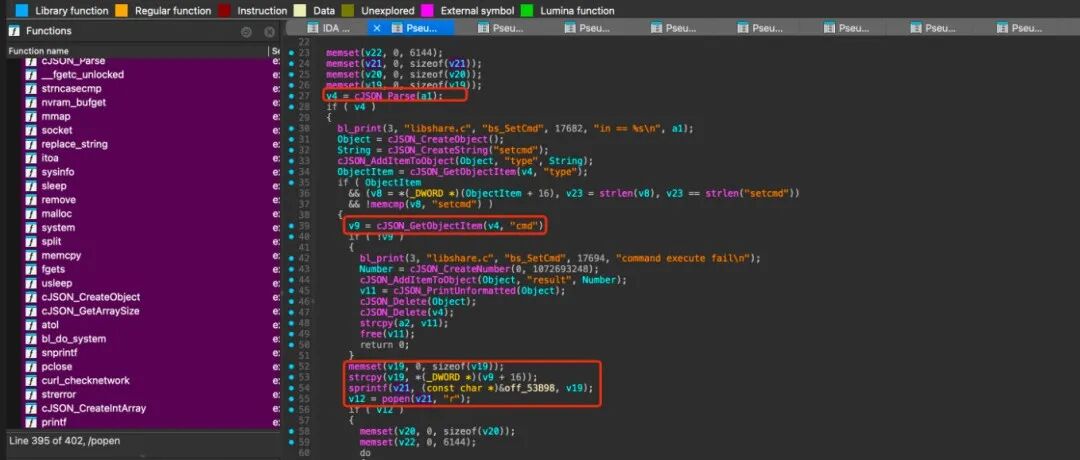Click the function icon beside itoa
This screenshot has width=1080, height=460.
pyautogui.click(x=30, y=158)
